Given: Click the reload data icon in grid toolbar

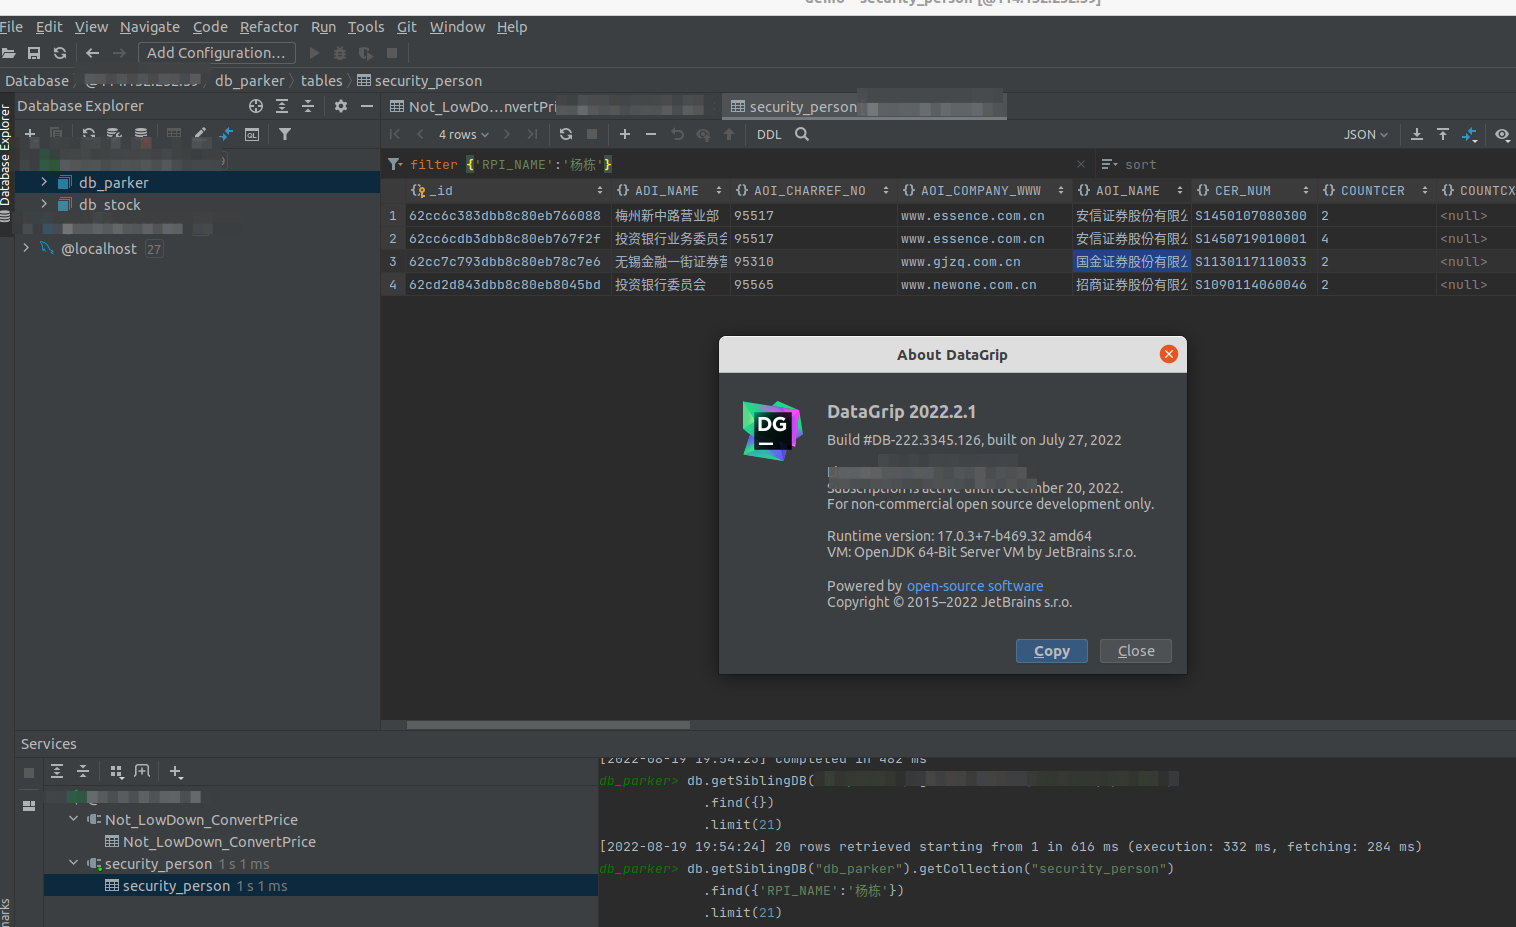Looking at the screenshot, I should coord(566,134).
